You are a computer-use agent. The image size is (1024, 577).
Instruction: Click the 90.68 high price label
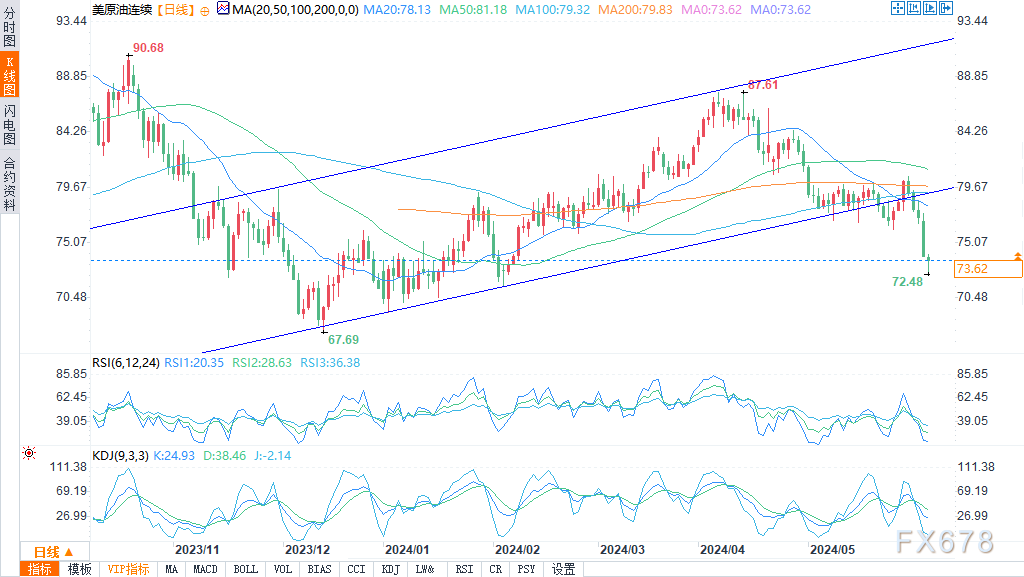148,48
